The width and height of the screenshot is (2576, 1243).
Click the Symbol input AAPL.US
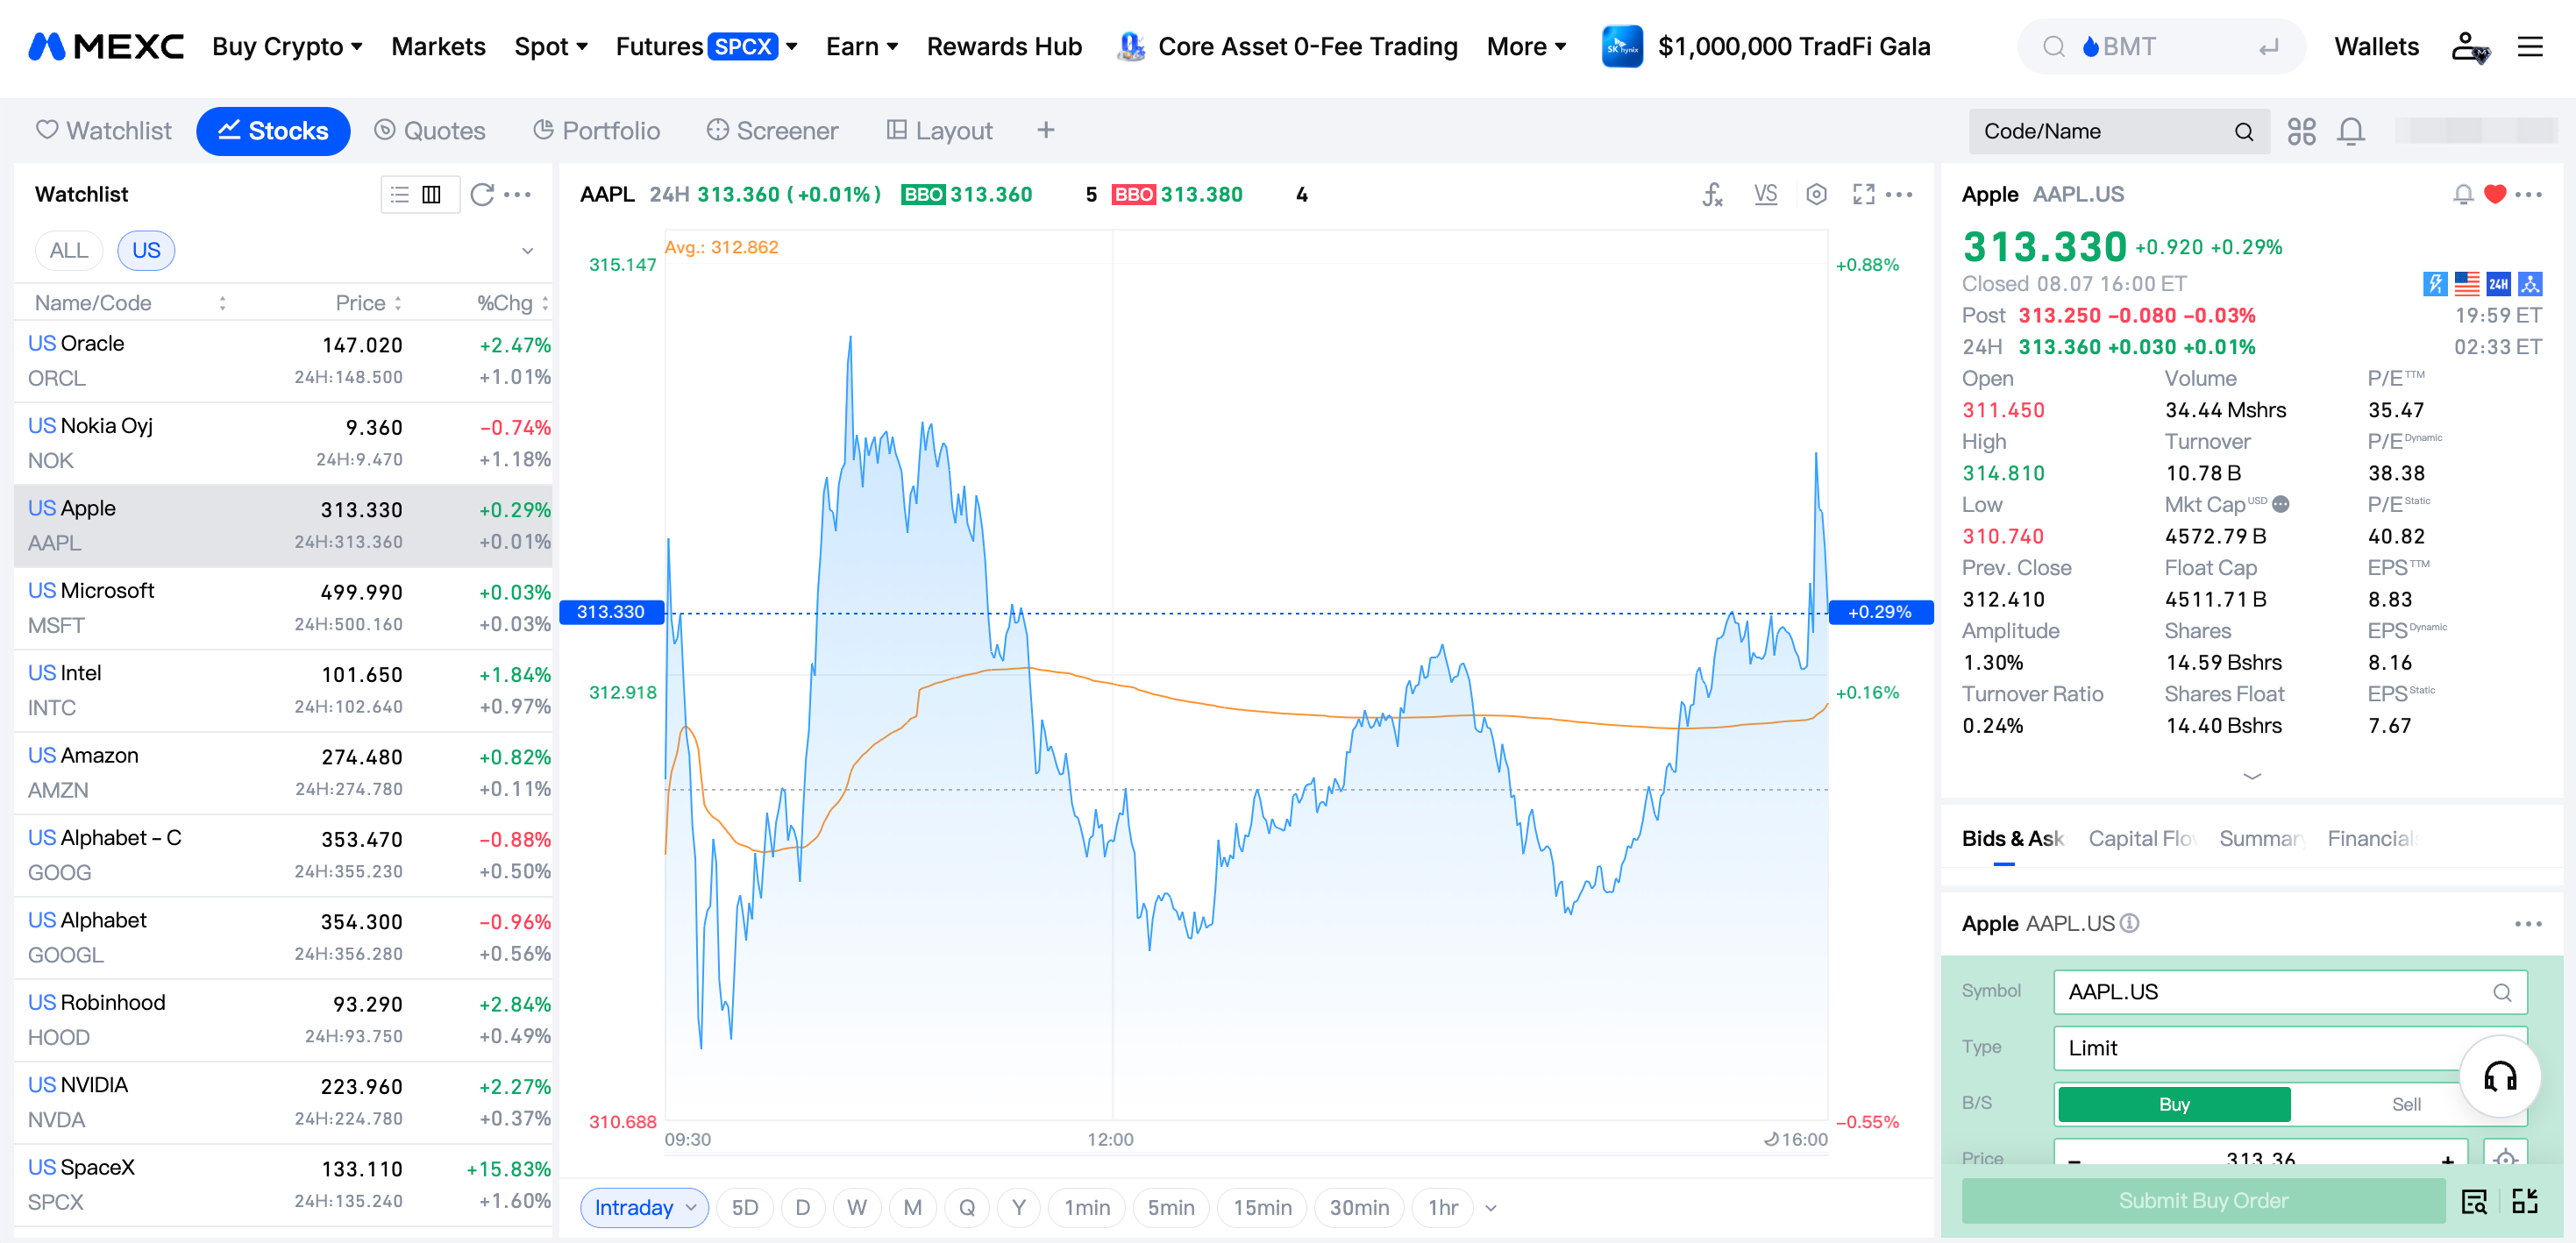(x=2290, y=992)
